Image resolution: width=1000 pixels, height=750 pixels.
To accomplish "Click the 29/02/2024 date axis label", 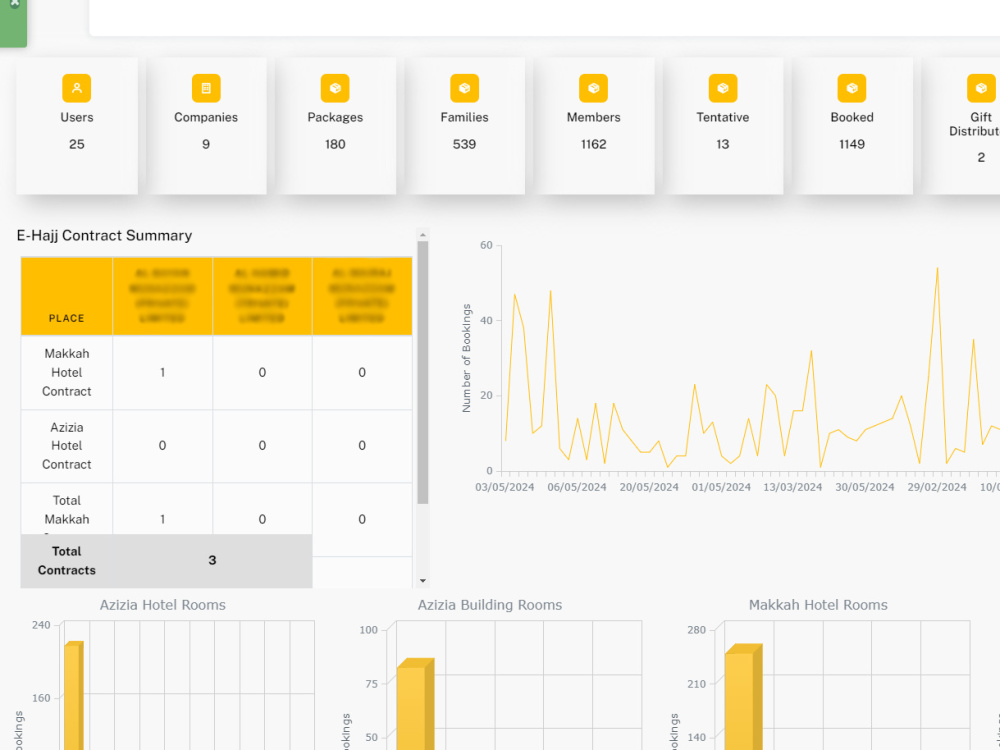I will click(x=937, y=487).
